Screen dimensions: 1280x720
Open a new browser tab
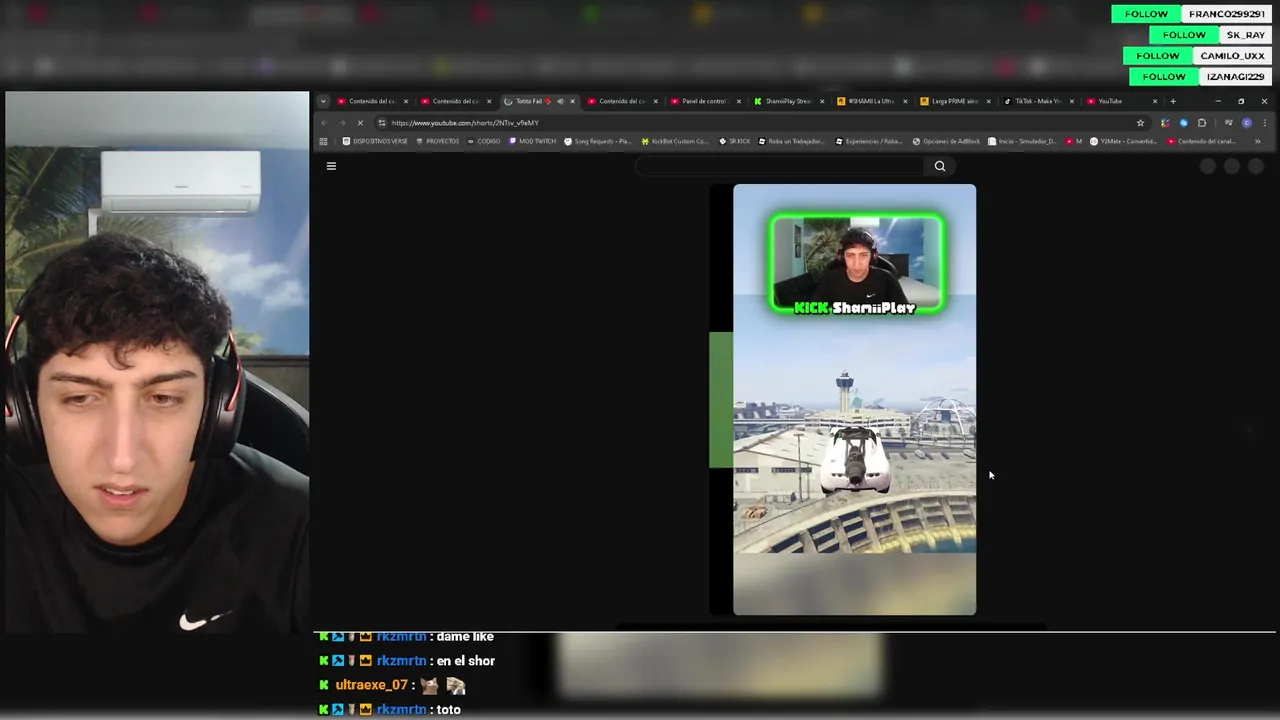point(1173,101)
